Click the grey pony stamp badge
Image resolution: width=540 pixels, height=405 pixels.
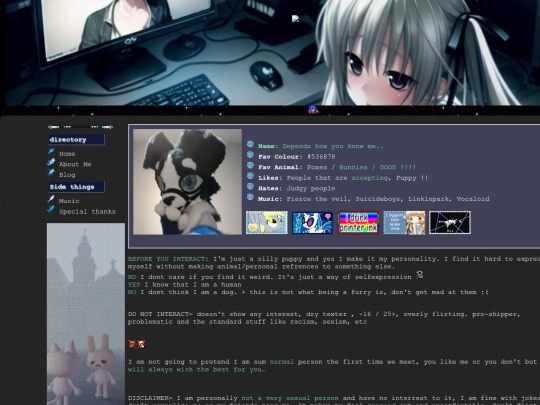(x=267, y=223)
